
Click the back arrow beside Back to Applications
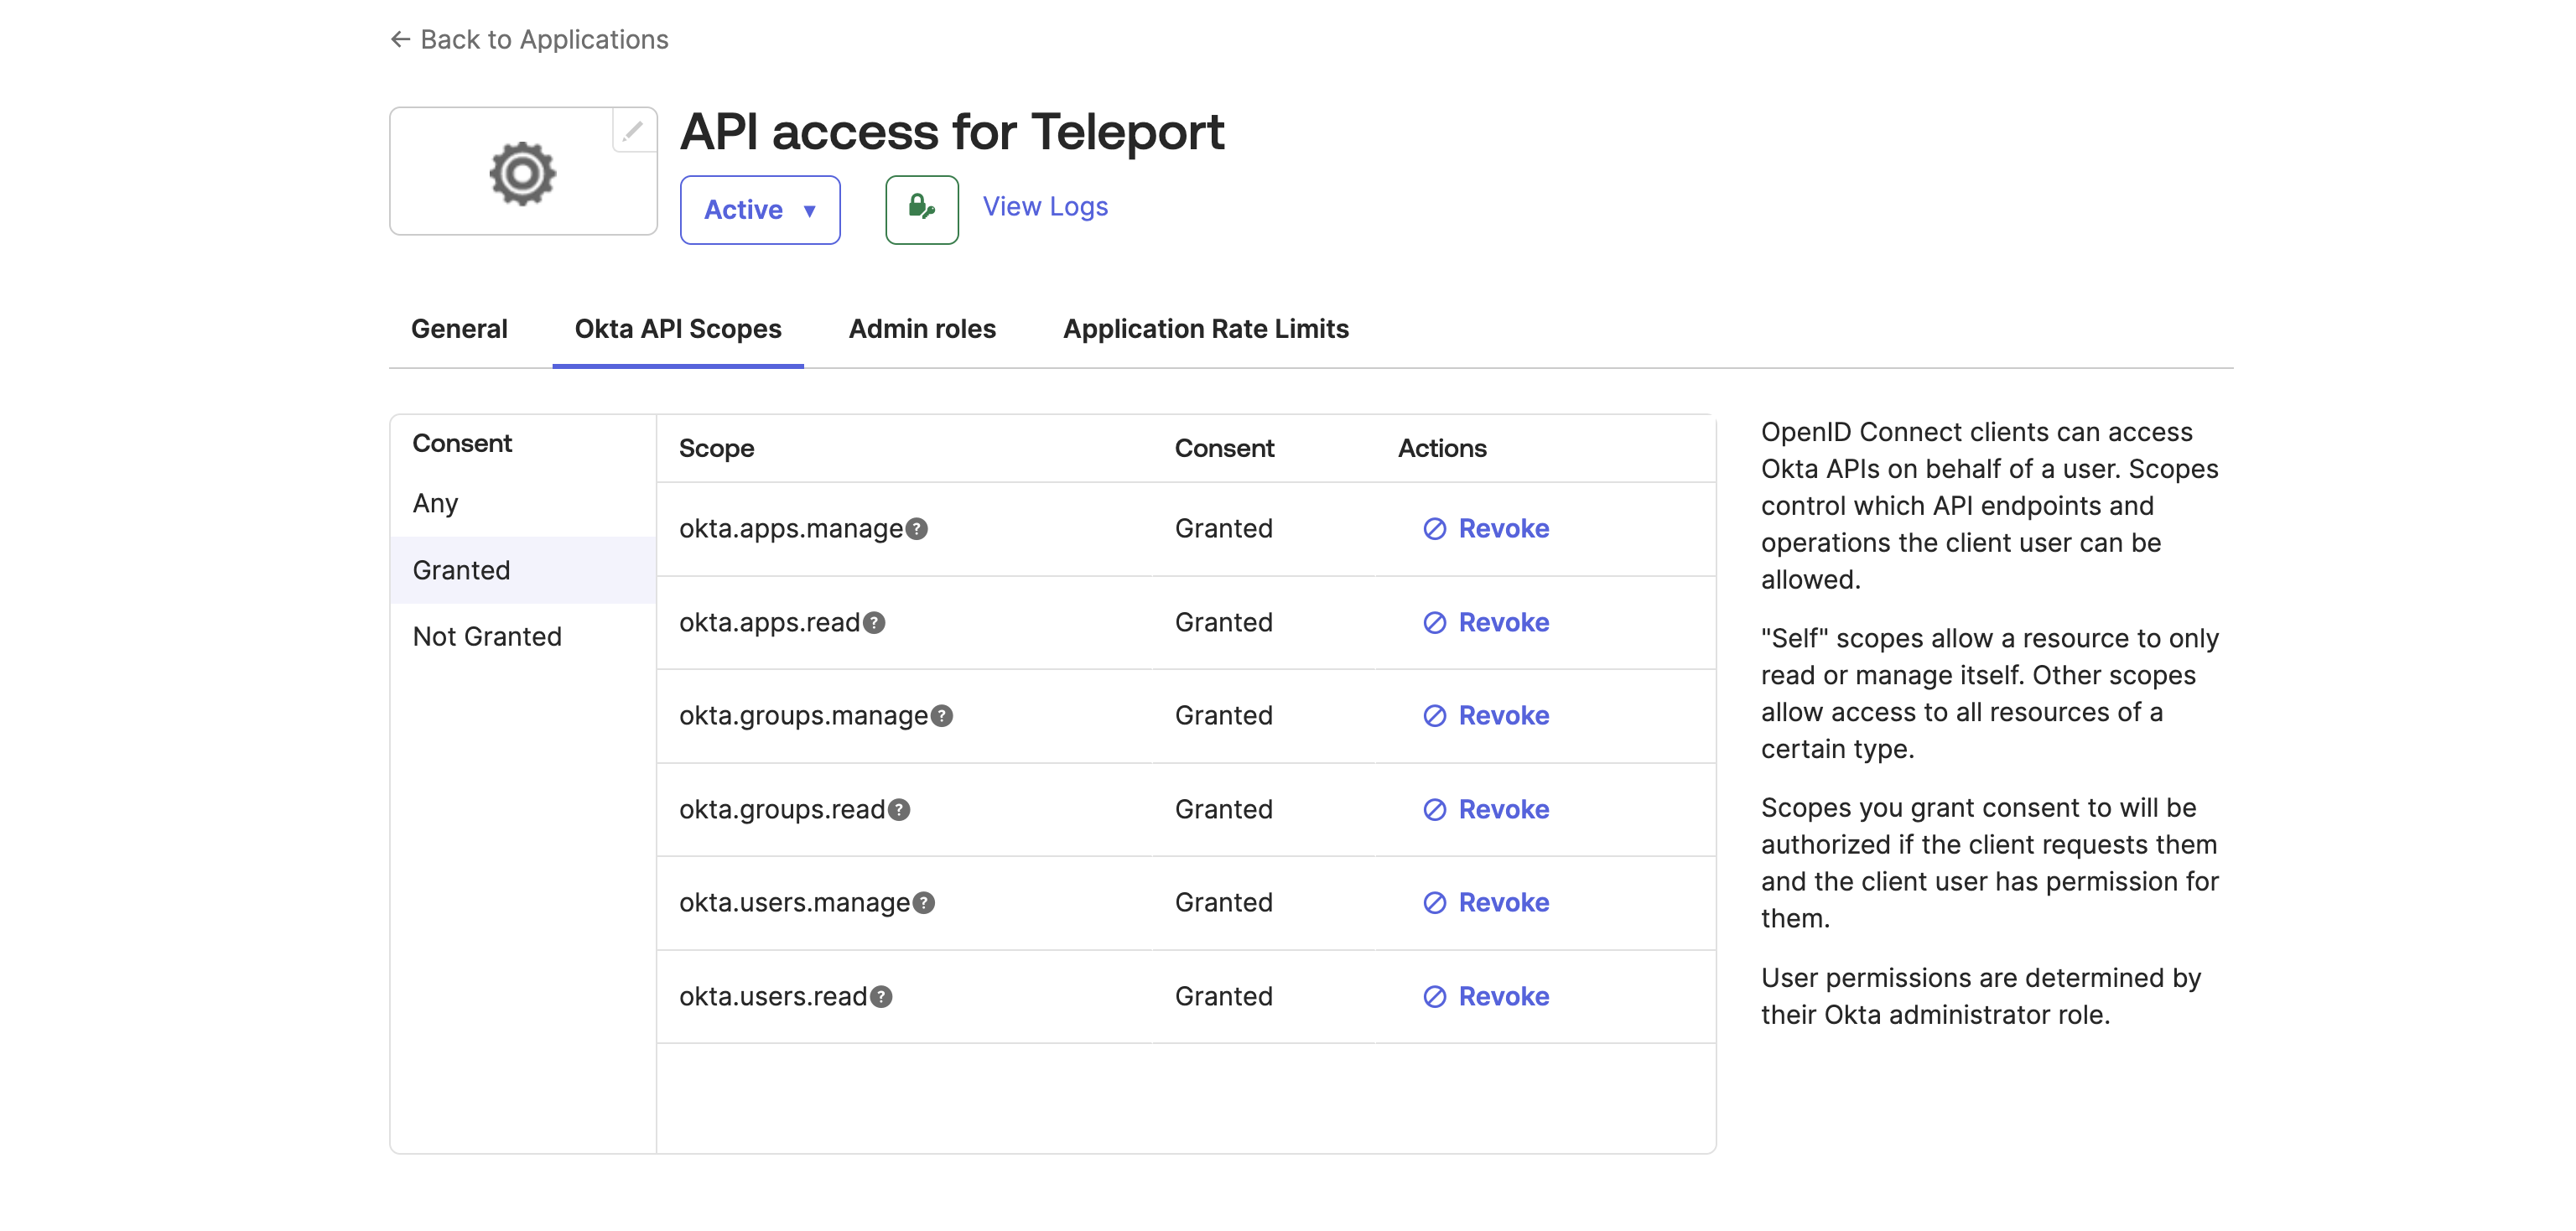[x=399, y=38]
